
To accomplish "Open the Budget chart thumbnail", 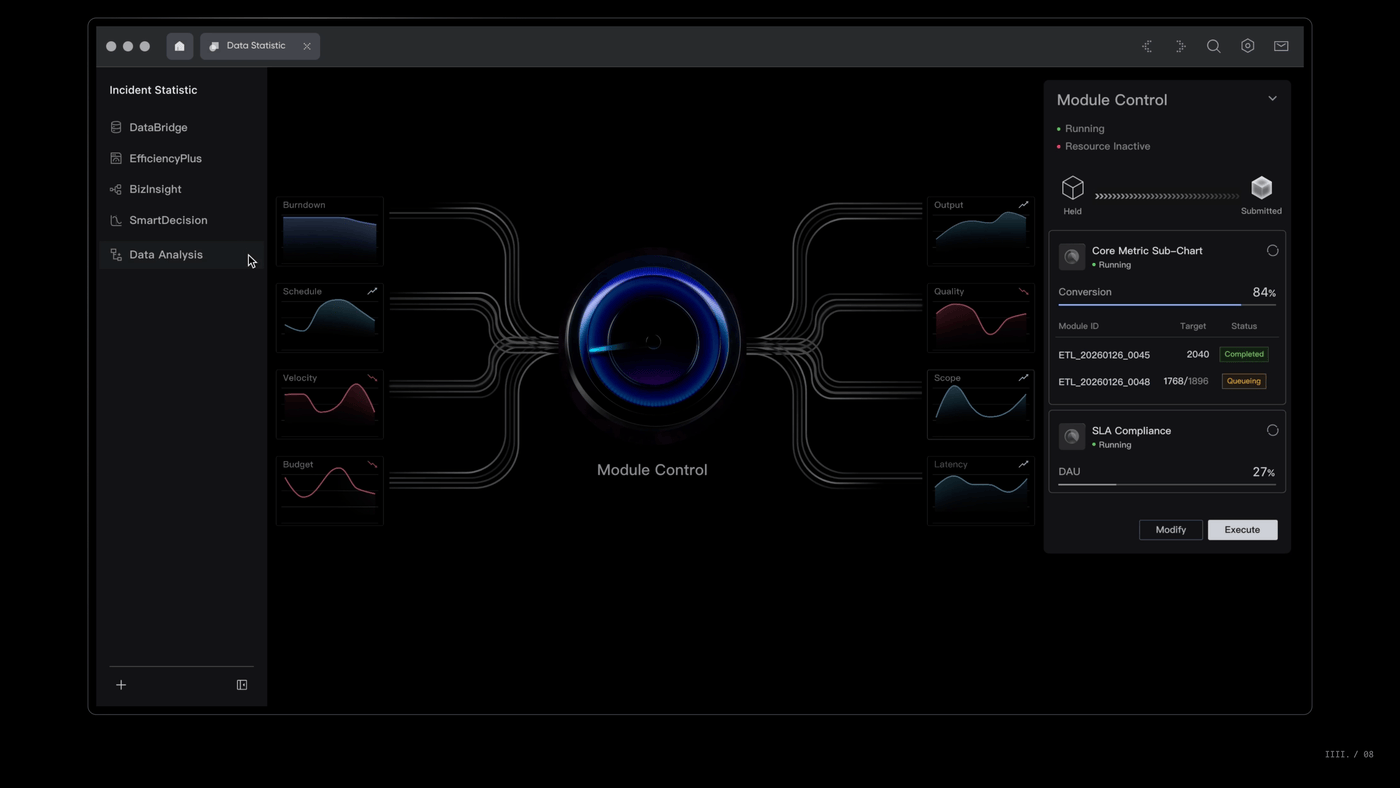I will click(330, 491).
